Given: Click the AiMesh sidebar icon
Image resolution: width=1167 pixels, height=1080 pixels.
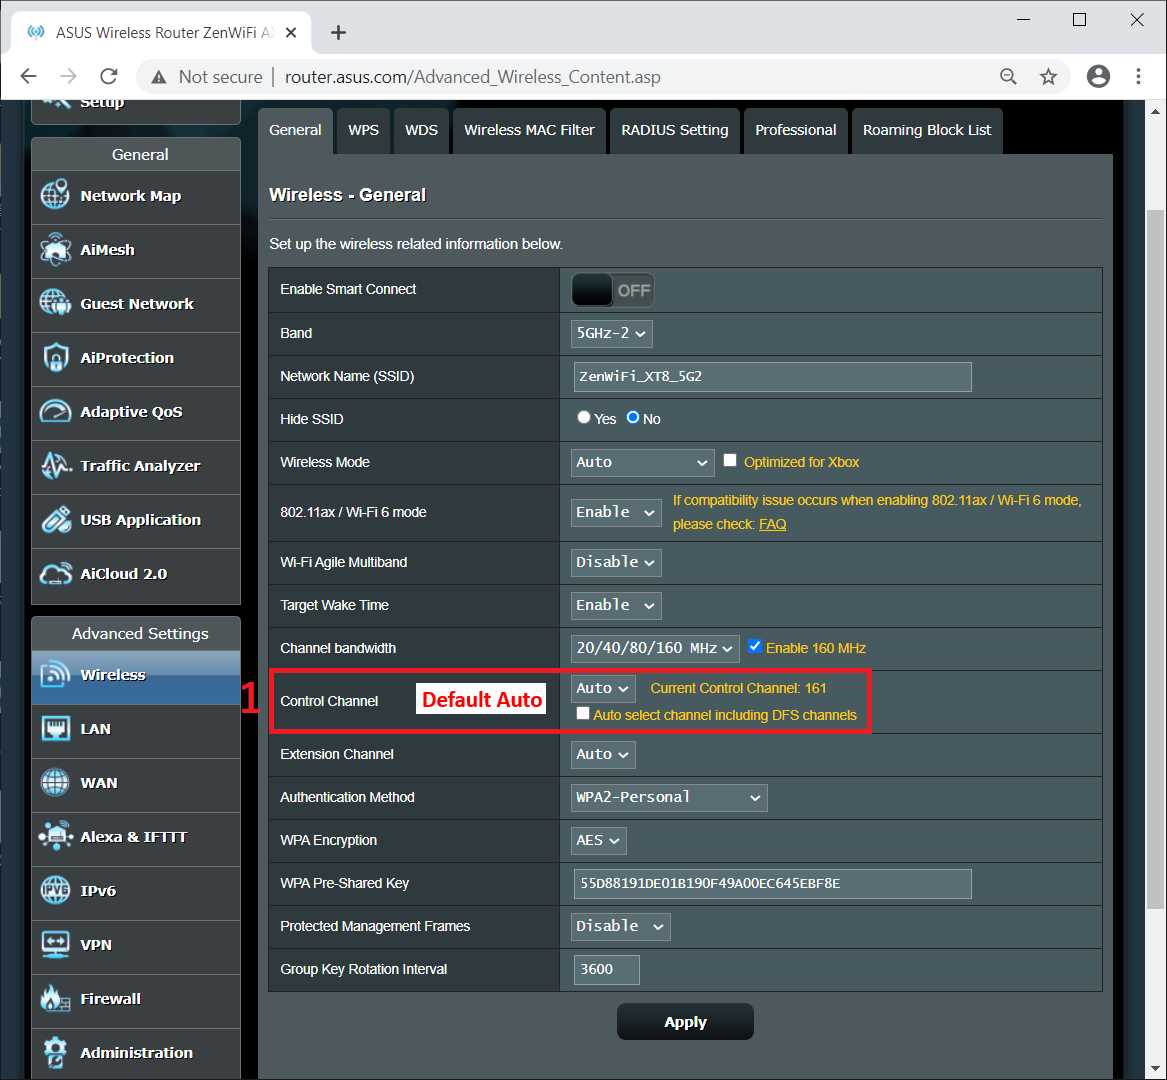Looking at the screenshot, I should (55, 249).
